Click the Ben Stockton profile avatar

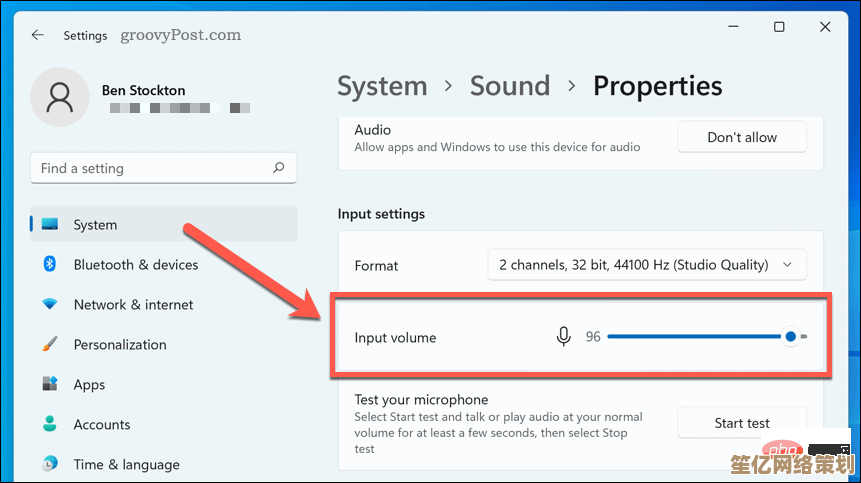pos(60,97)
